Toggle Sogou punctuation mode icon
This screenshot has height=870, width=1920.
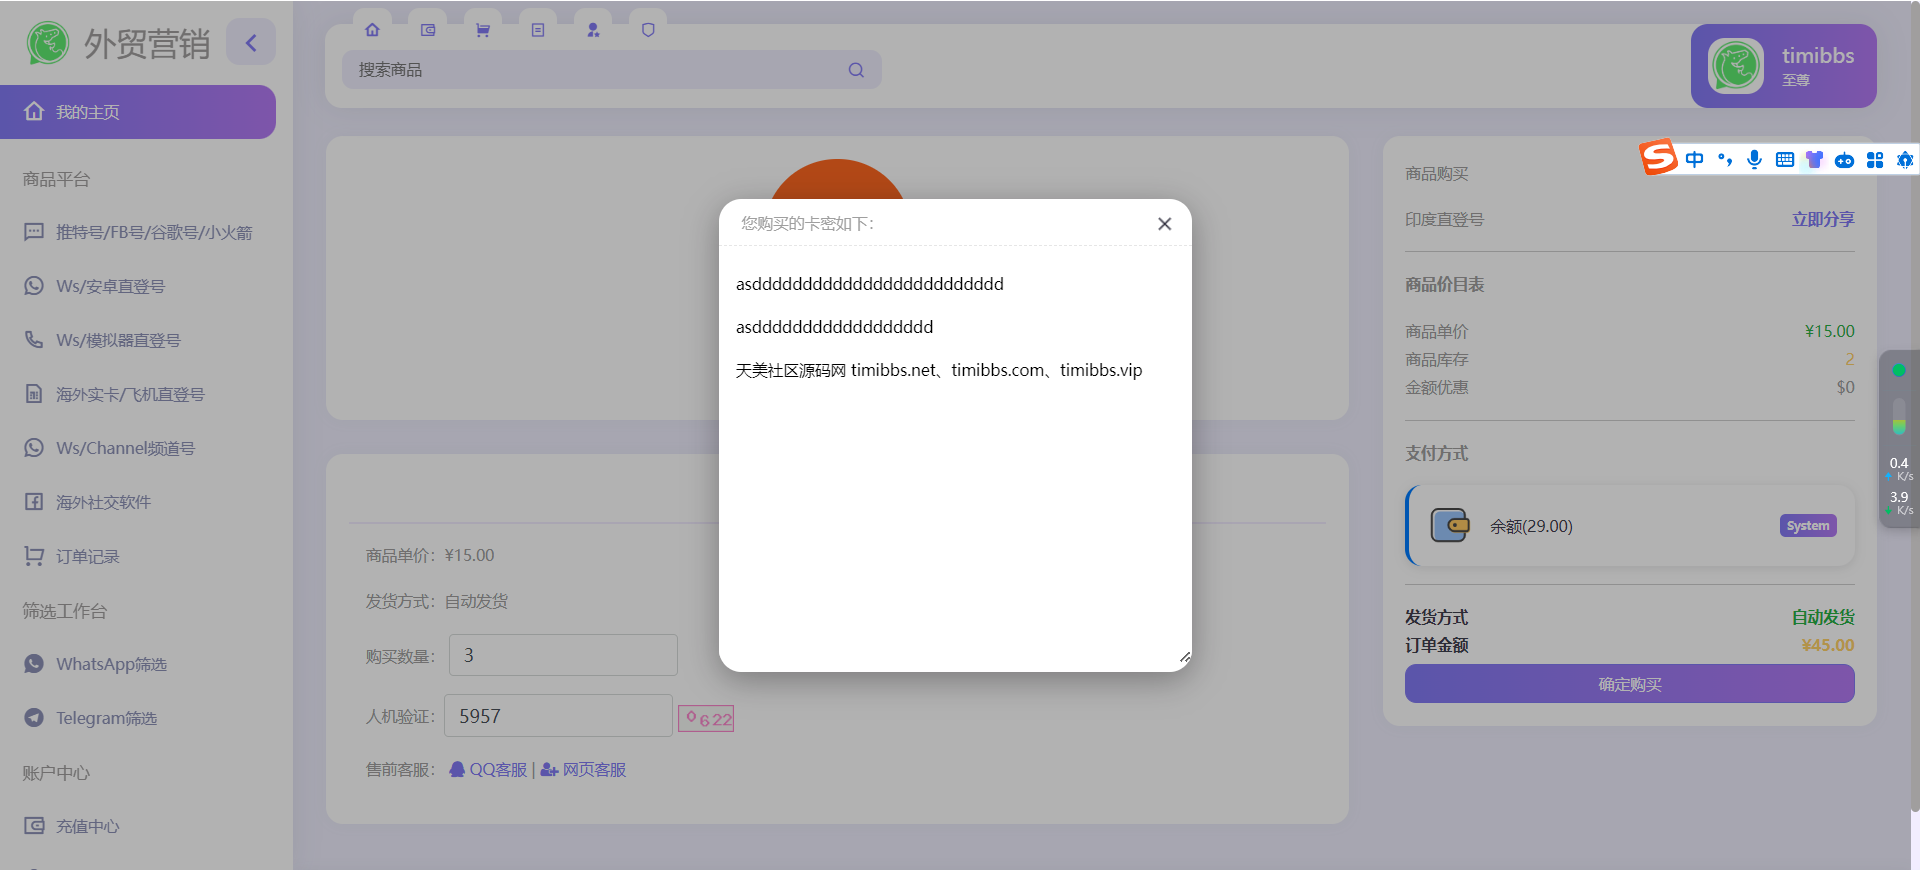click(x=1724, y=159)
